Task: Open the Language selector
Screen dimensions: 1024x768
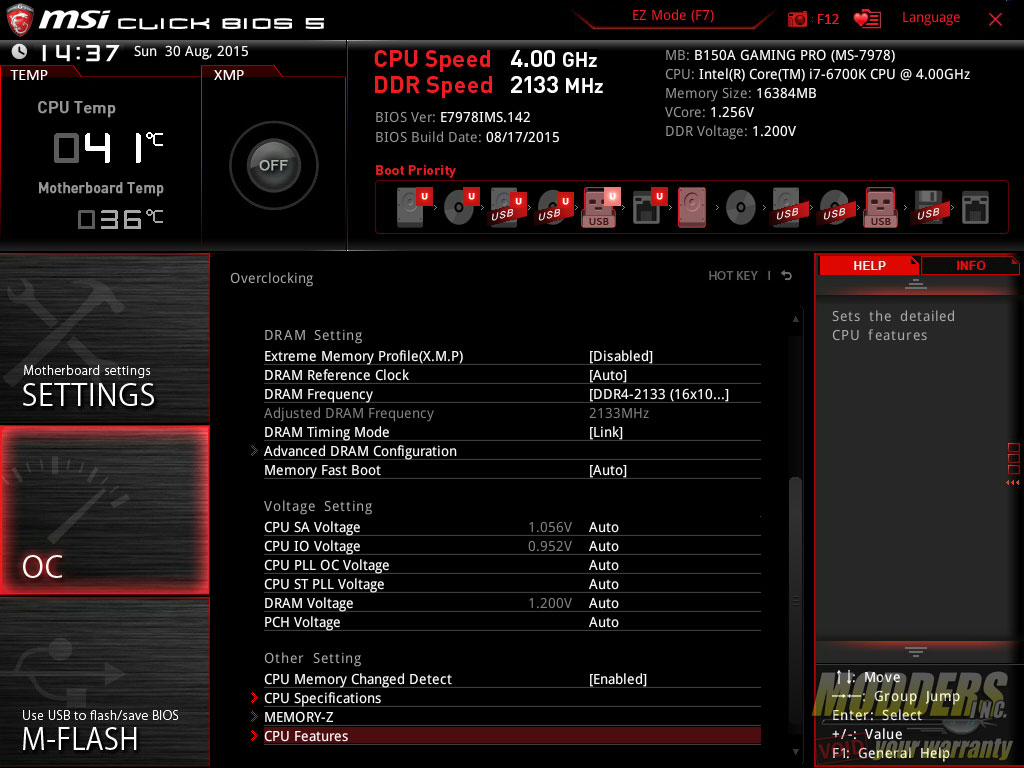Action: [931, 18]
